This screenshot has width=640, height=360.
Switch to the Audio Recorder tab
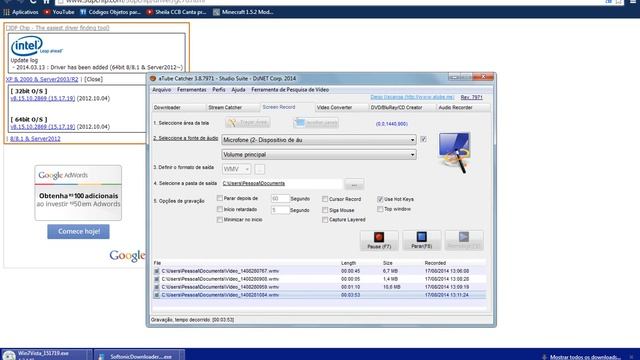(463, 107)
